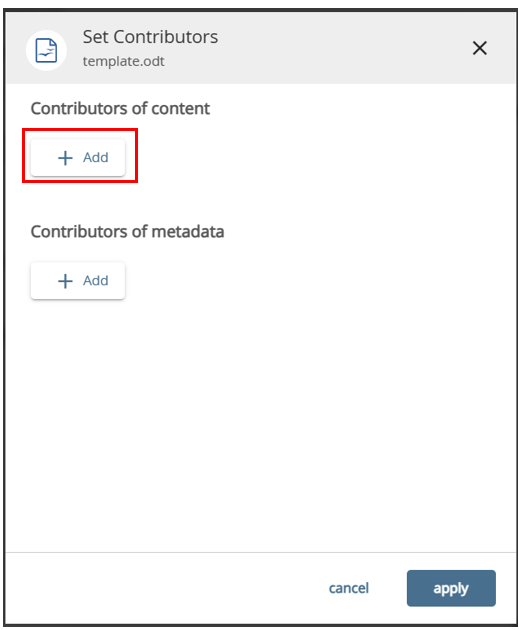Confirm changes with the apply button

451,588
